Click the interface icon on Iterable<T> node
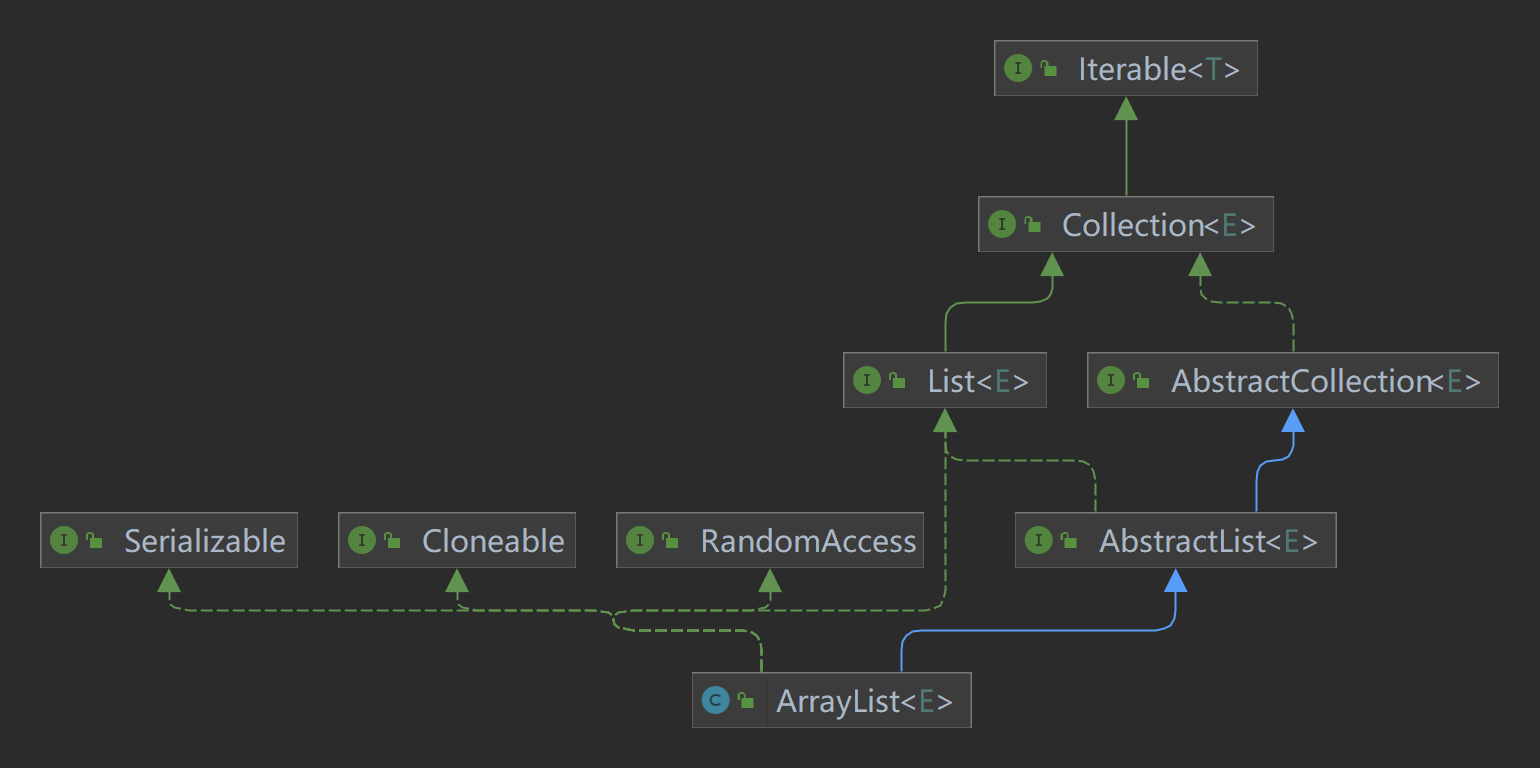Viewport: 1540px width, 768px height. coord(1018,68)
